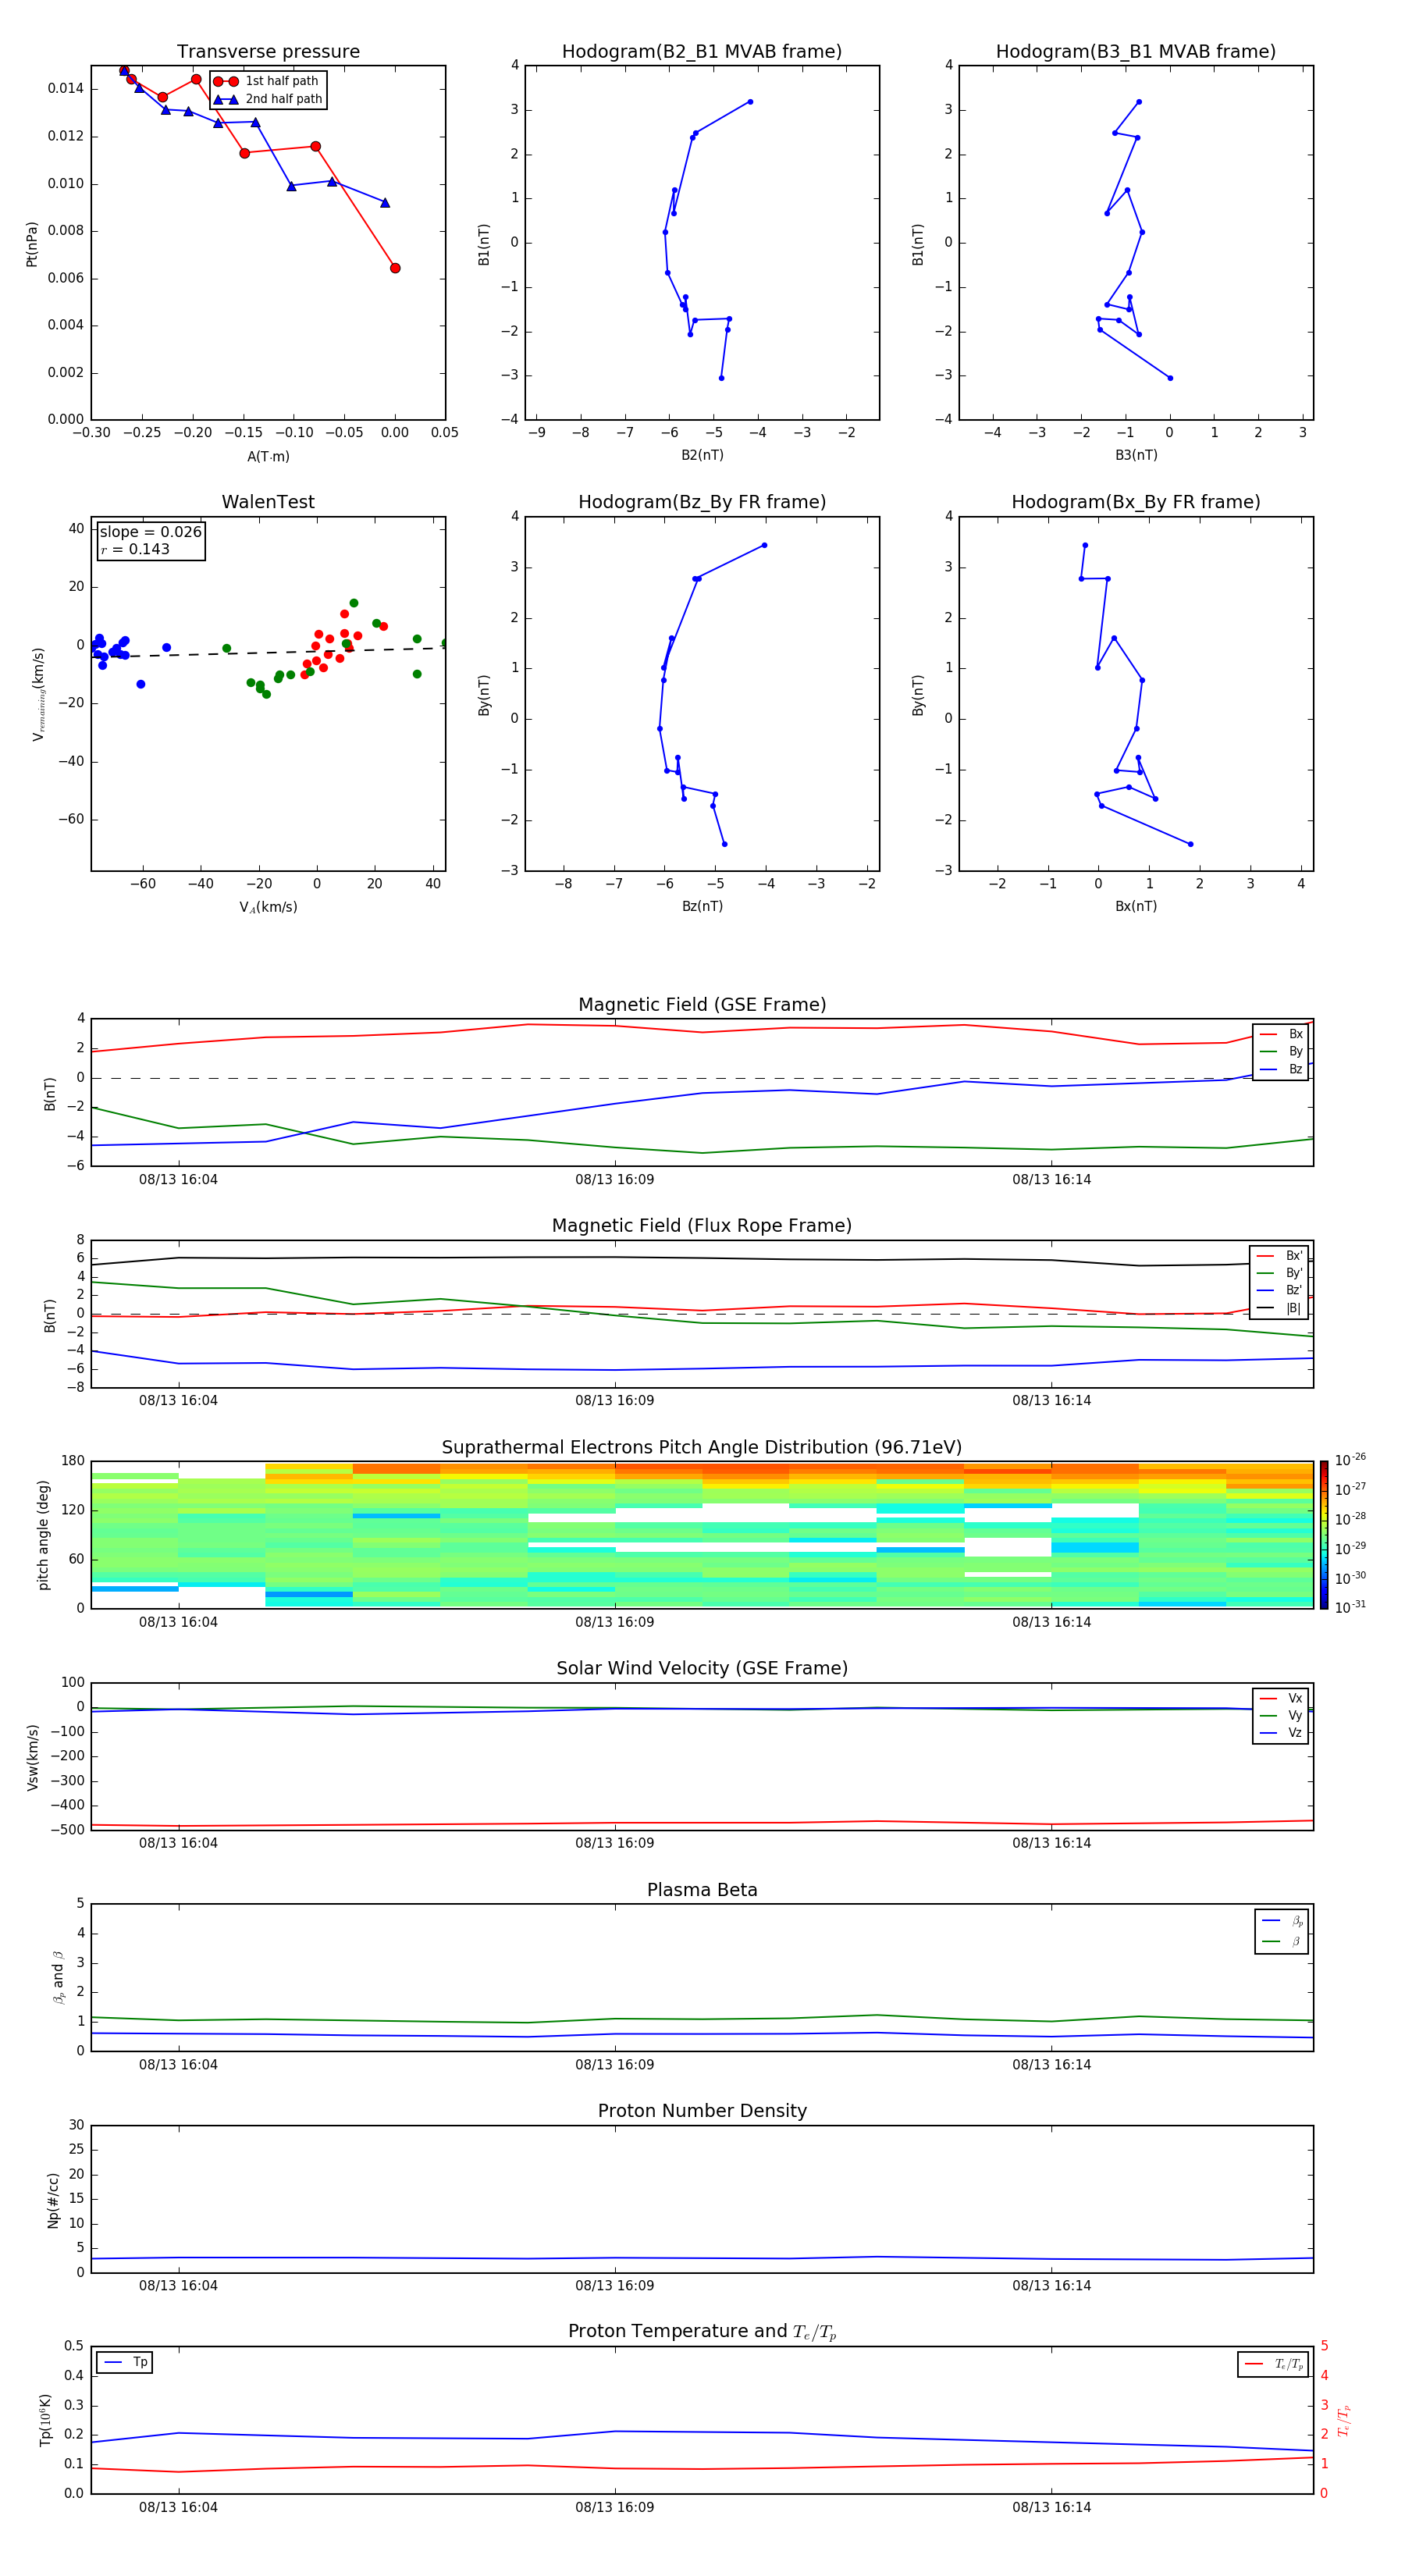This screenshot has width=1405, height=2576.
Task: Select the '|B|' legend entry
Action: [1280, 1308]
